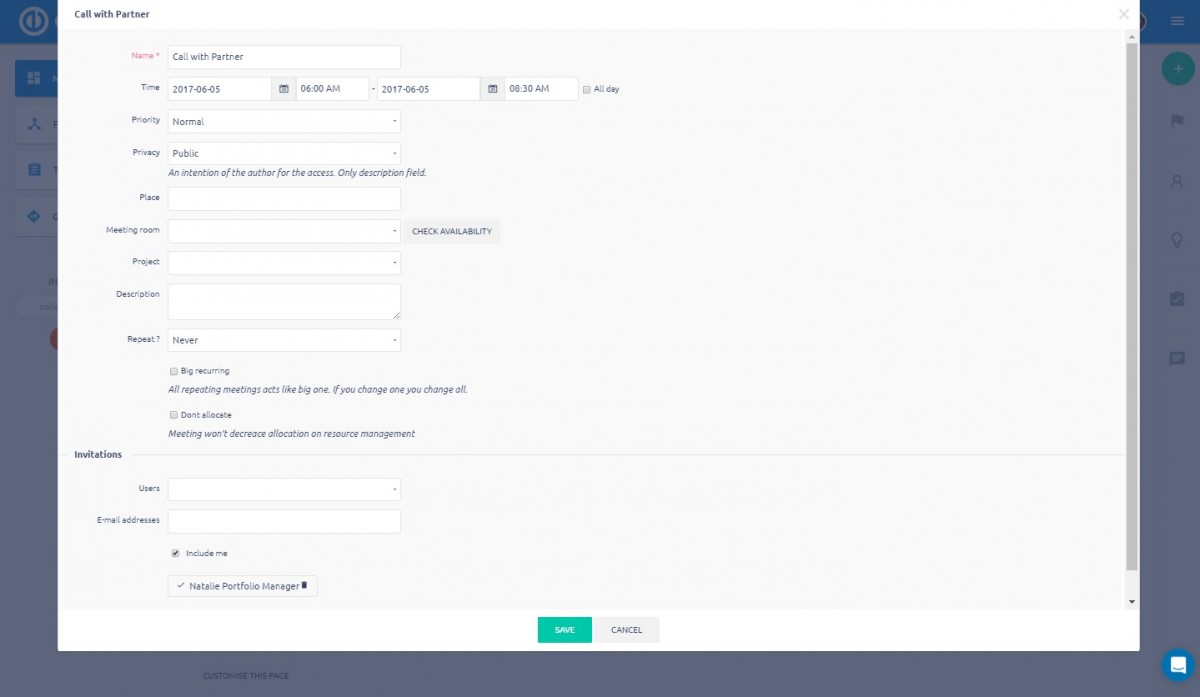Viewport: 1200px width, 697px height.
Task: Open the hamburger menu at top right
Action: point(1177,21)
